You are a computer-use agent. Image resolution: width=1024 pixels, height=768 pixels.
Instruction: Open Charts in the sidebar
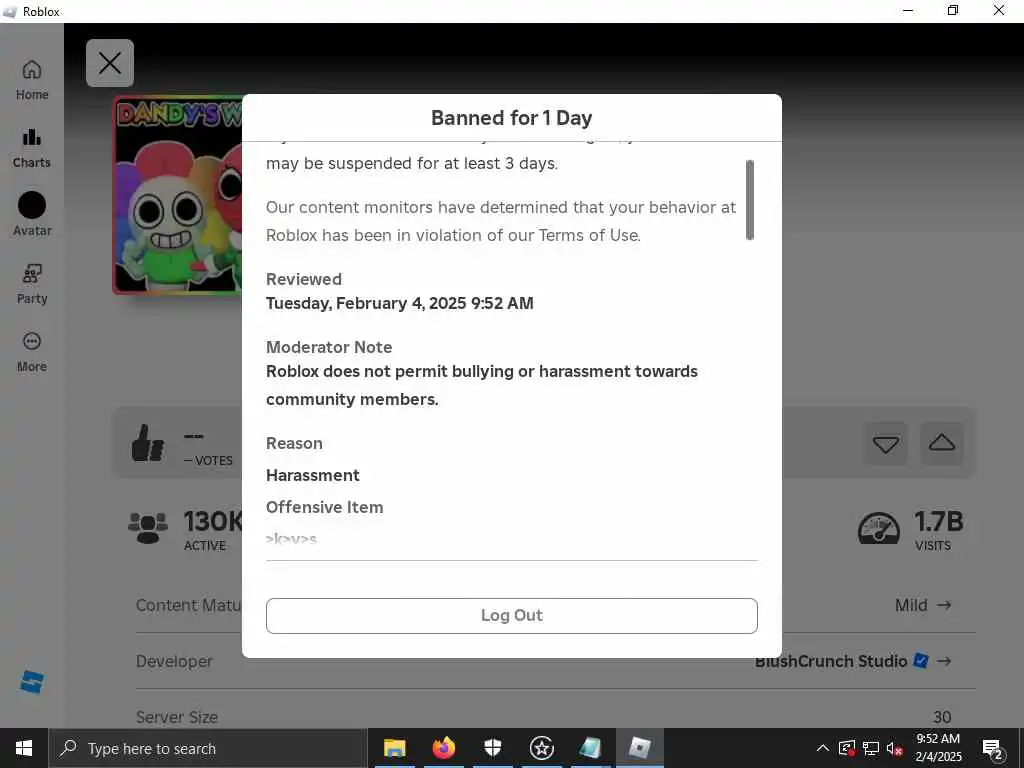32,148
